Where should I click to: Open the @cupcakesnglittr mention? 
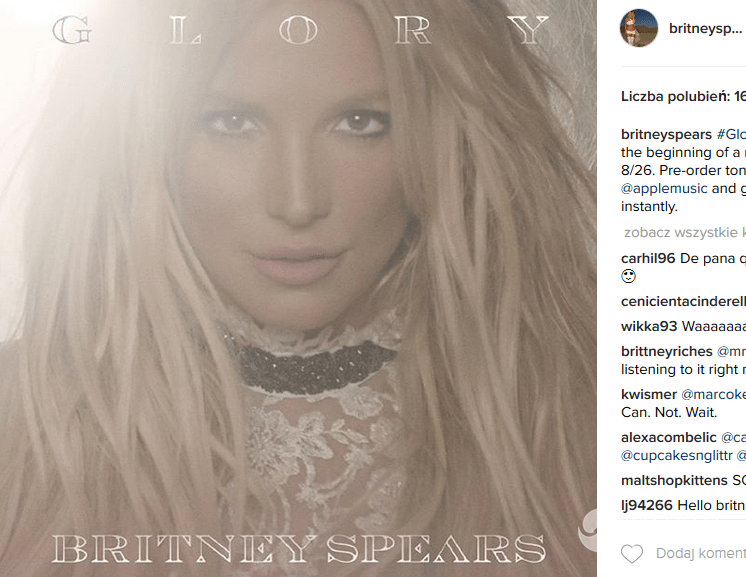coord(677,455)
